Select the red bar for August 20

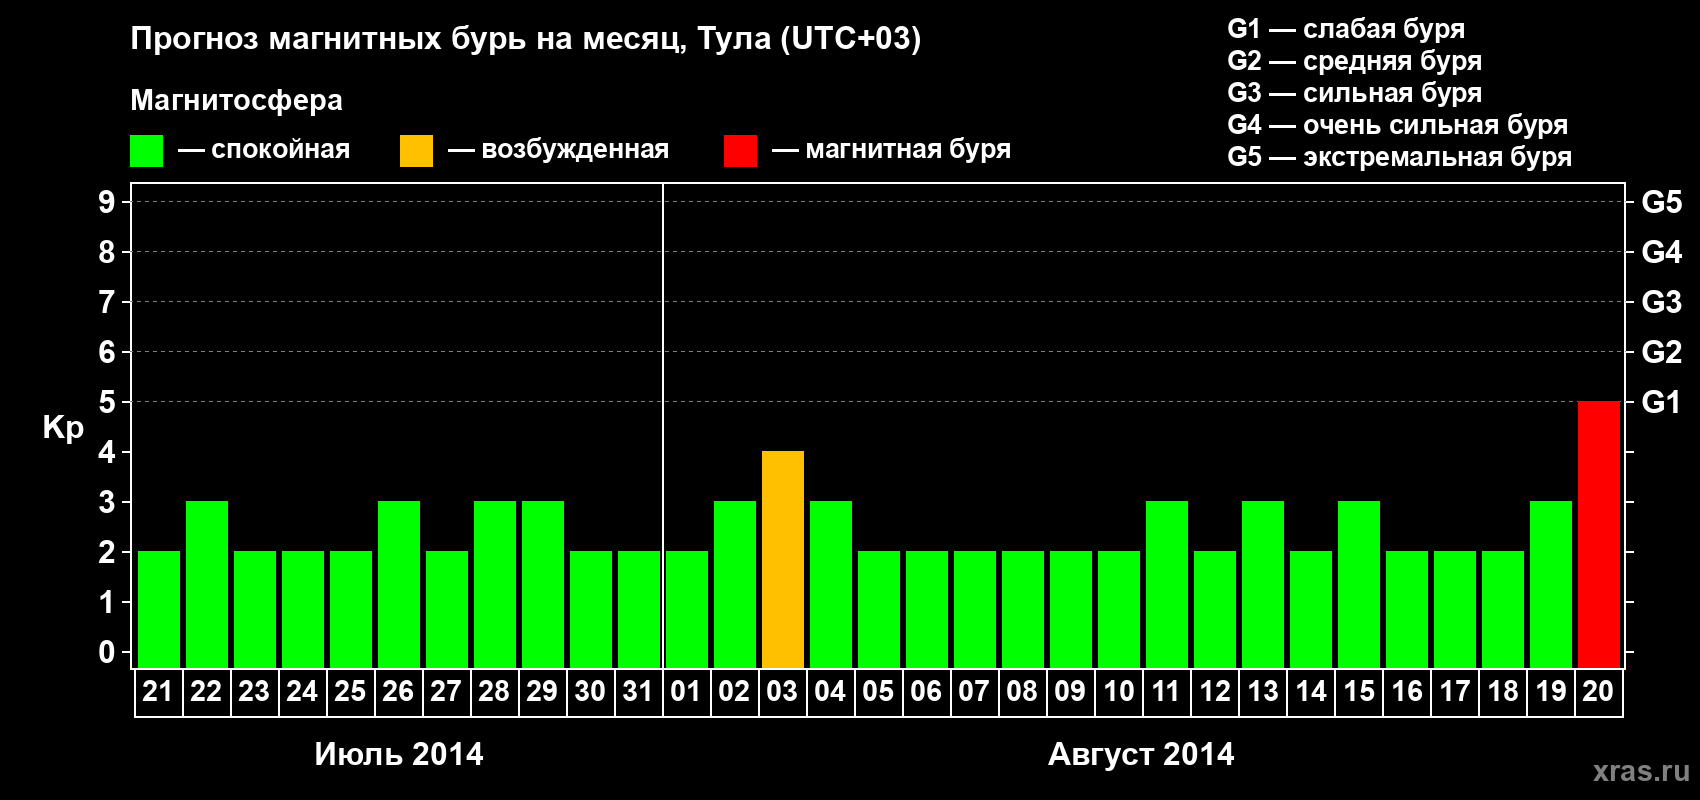pos(1598,534)
